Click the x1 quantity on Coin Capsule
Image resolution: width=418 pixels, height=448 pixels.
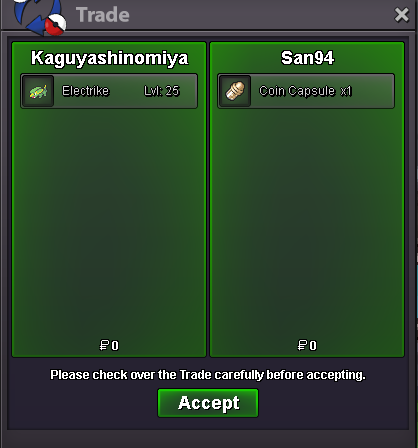(346, 91)
